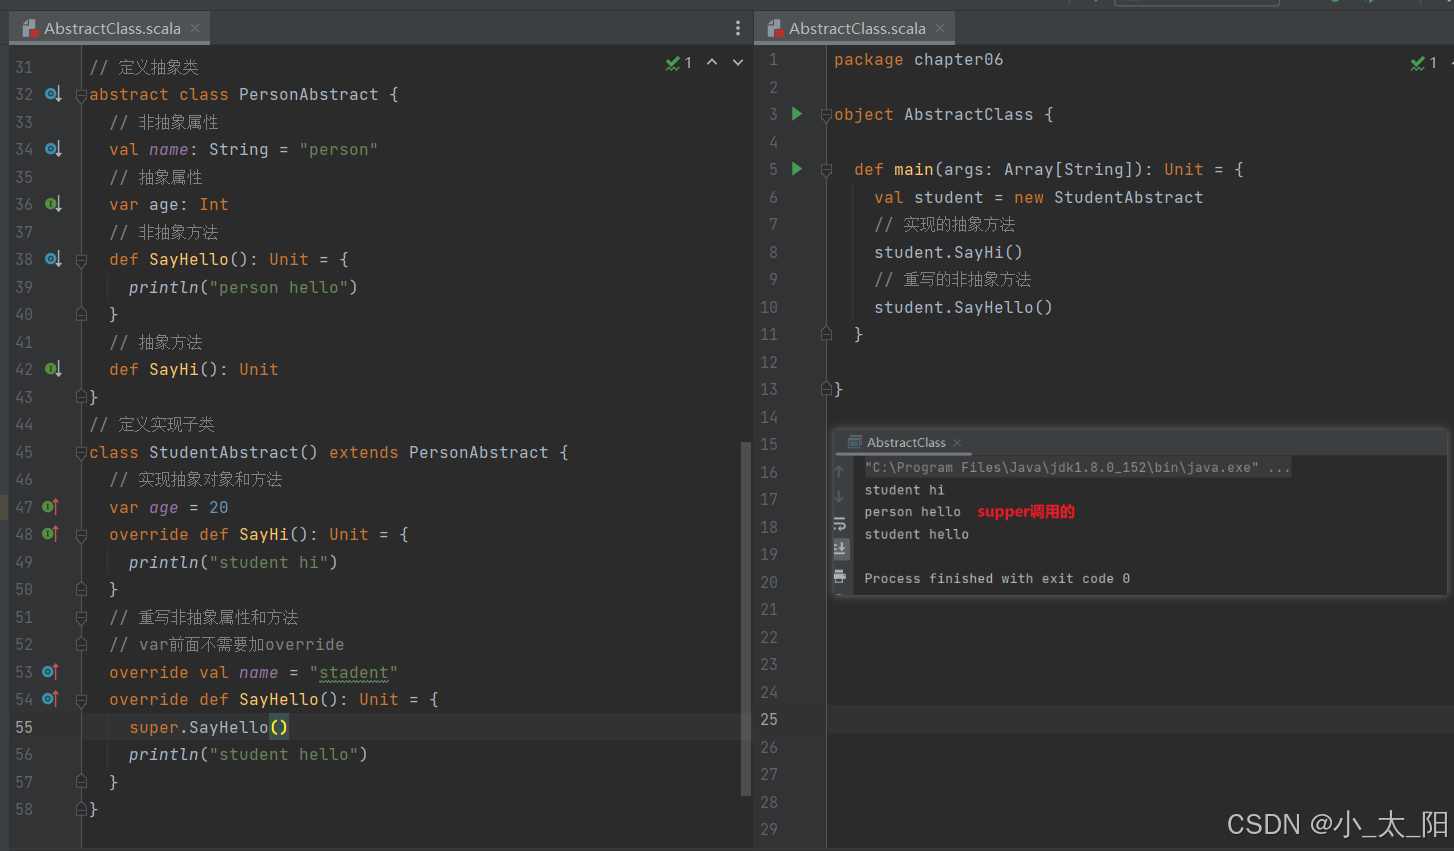Toggle soft-wrap in run console

pos(839,523)
